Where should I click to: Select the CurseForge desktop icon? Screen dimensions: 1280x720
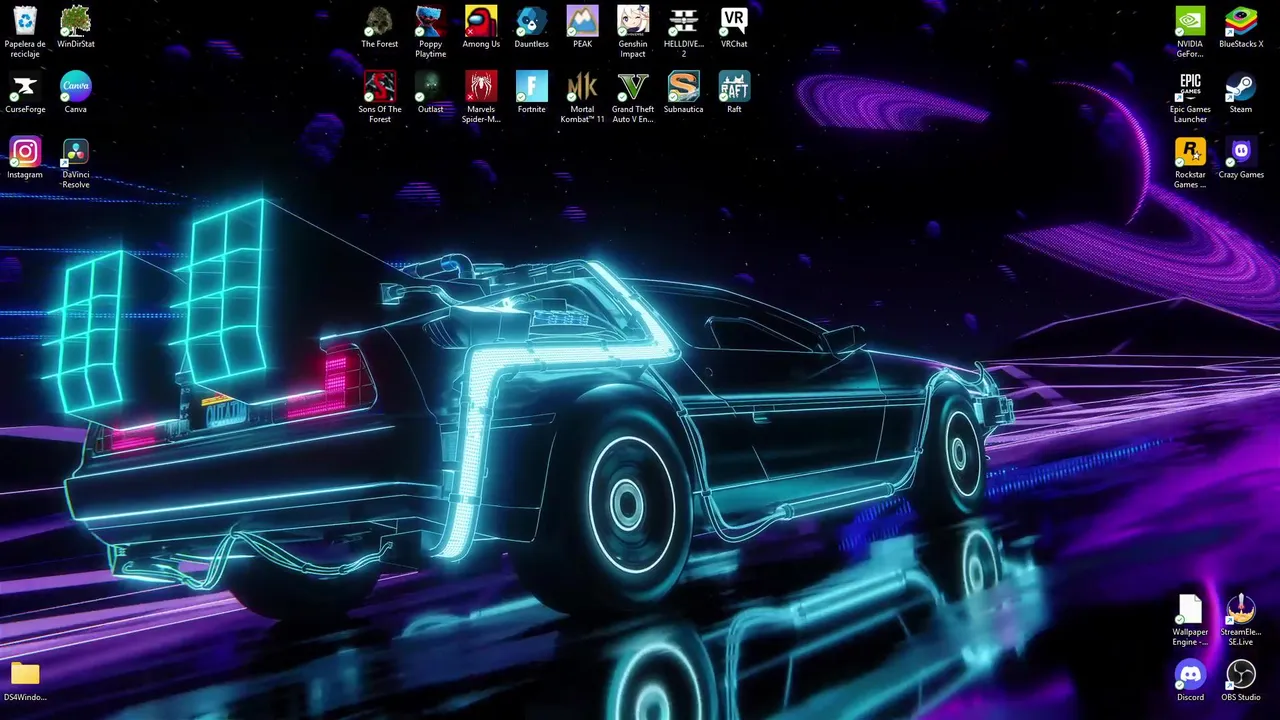click(x=25, y=86)
